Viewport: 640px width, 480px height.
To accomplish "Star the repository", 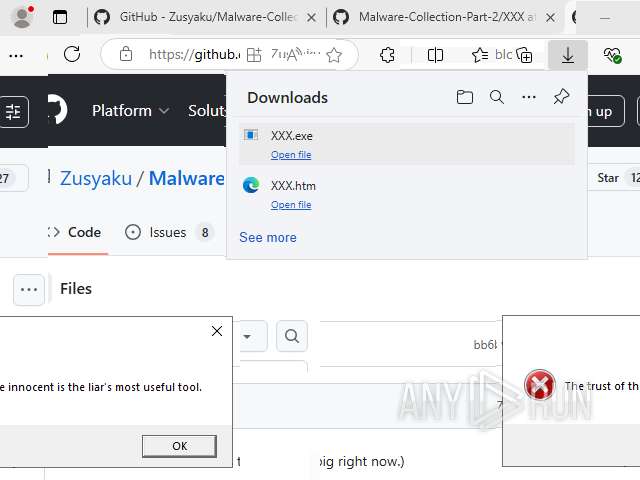I will [x=612, y=178].
